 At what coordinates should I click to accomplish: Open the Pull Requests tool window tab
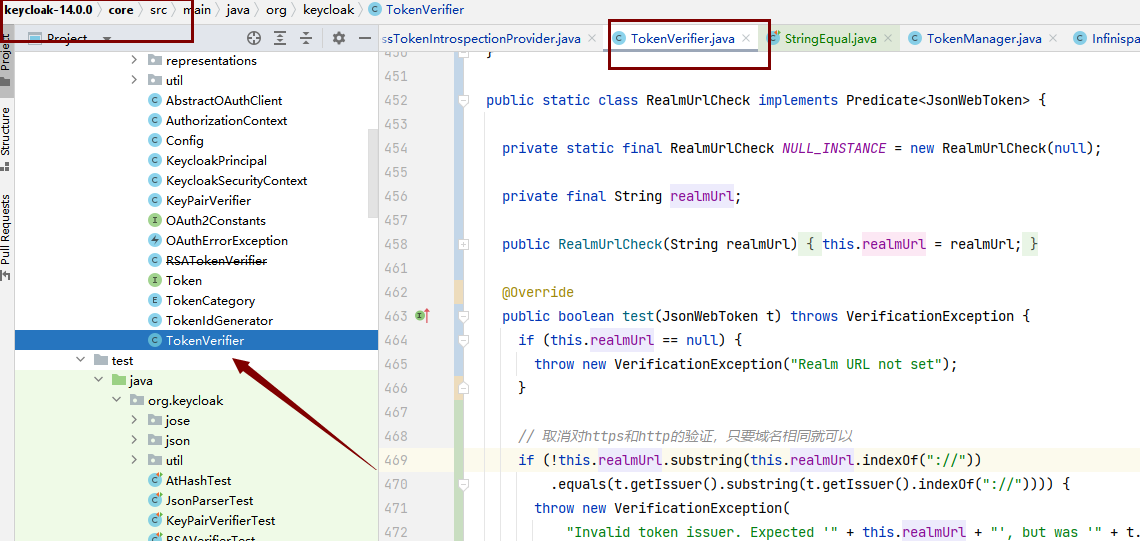[x=6, y=237]
